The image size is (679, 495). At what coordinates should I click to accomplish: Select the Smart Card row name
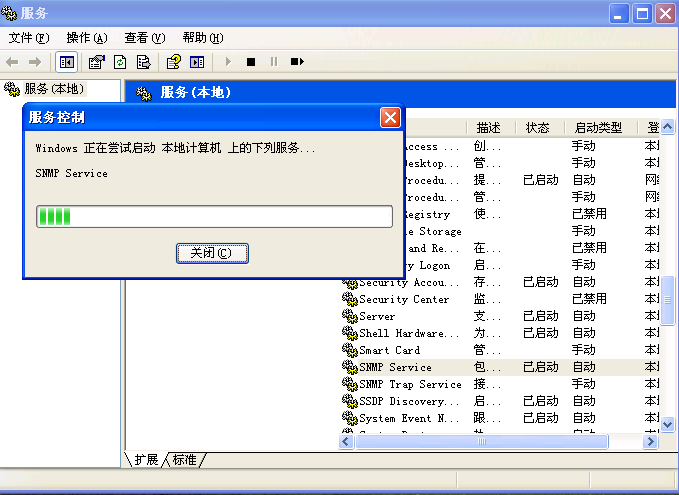click(x=390, y=350)
